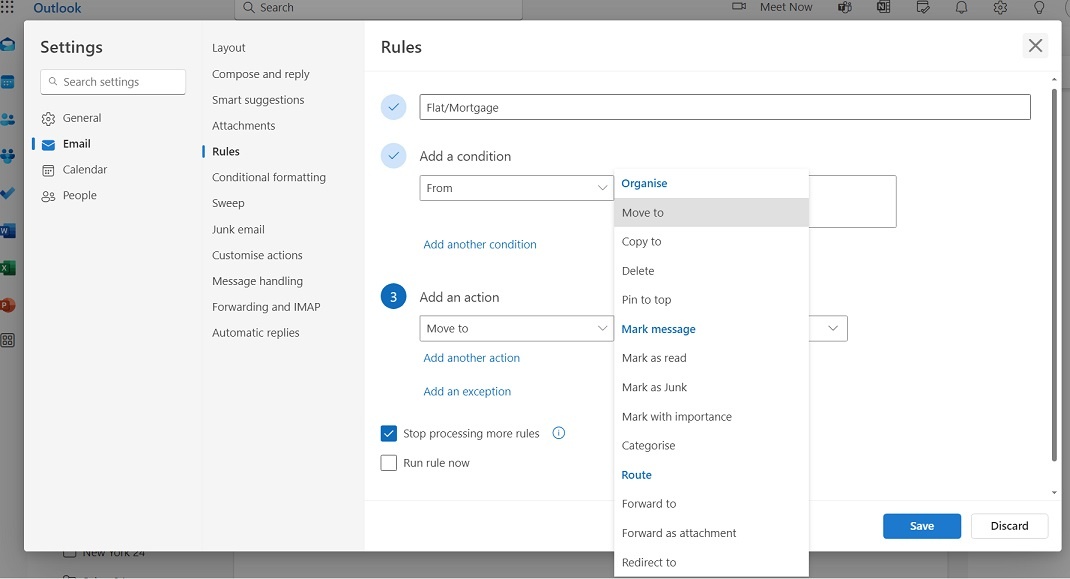Open the Move to action dropdown
Screen dimensions: 1070x579
point(516,328)
